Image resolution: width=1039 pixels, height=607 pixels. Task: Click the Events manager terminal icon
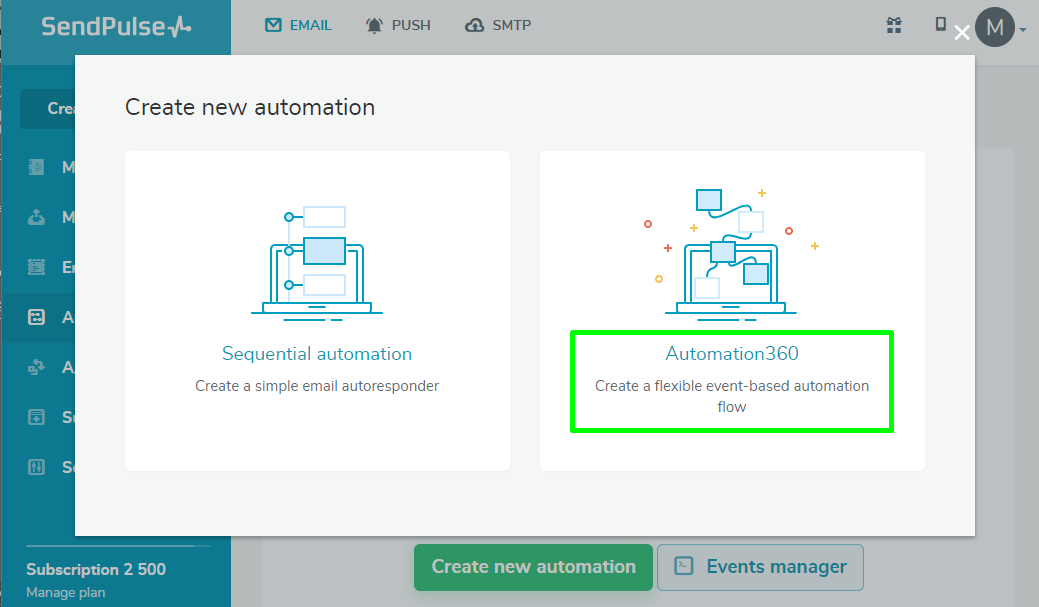coord(683,566)
